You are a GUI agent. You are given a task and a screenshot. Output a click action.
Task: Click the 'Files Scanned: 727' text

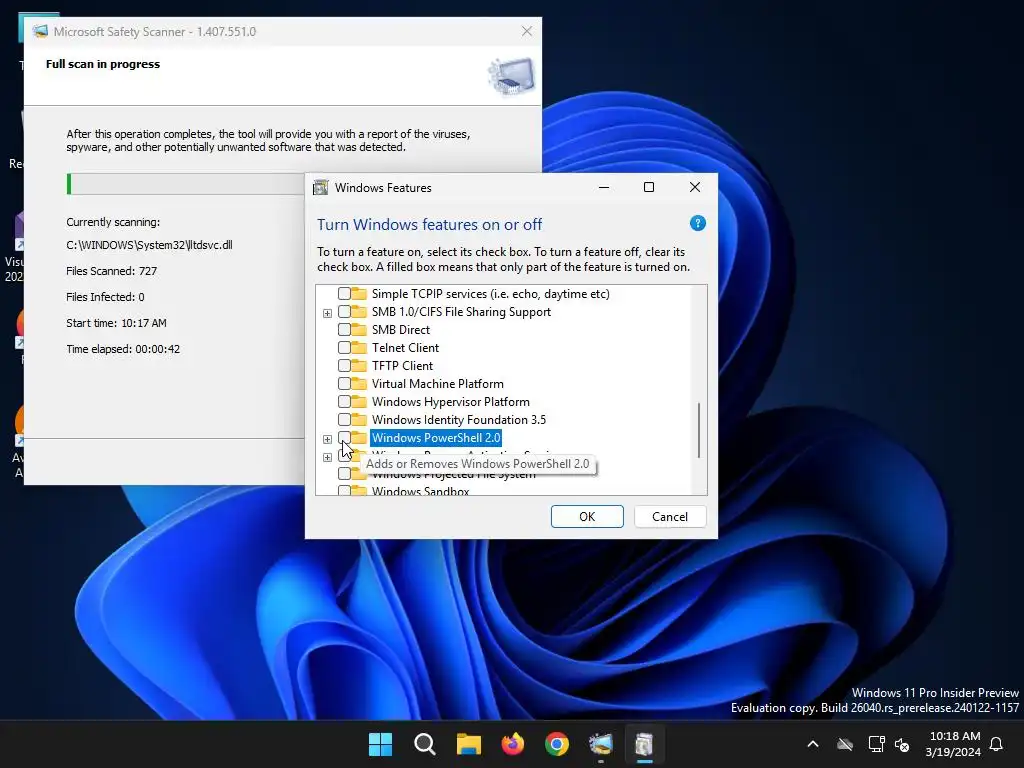[112, 270]
